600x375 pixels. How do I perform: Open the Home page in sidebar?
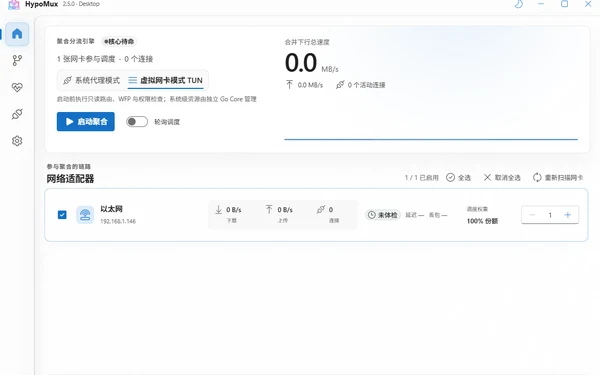pos(17,34)
